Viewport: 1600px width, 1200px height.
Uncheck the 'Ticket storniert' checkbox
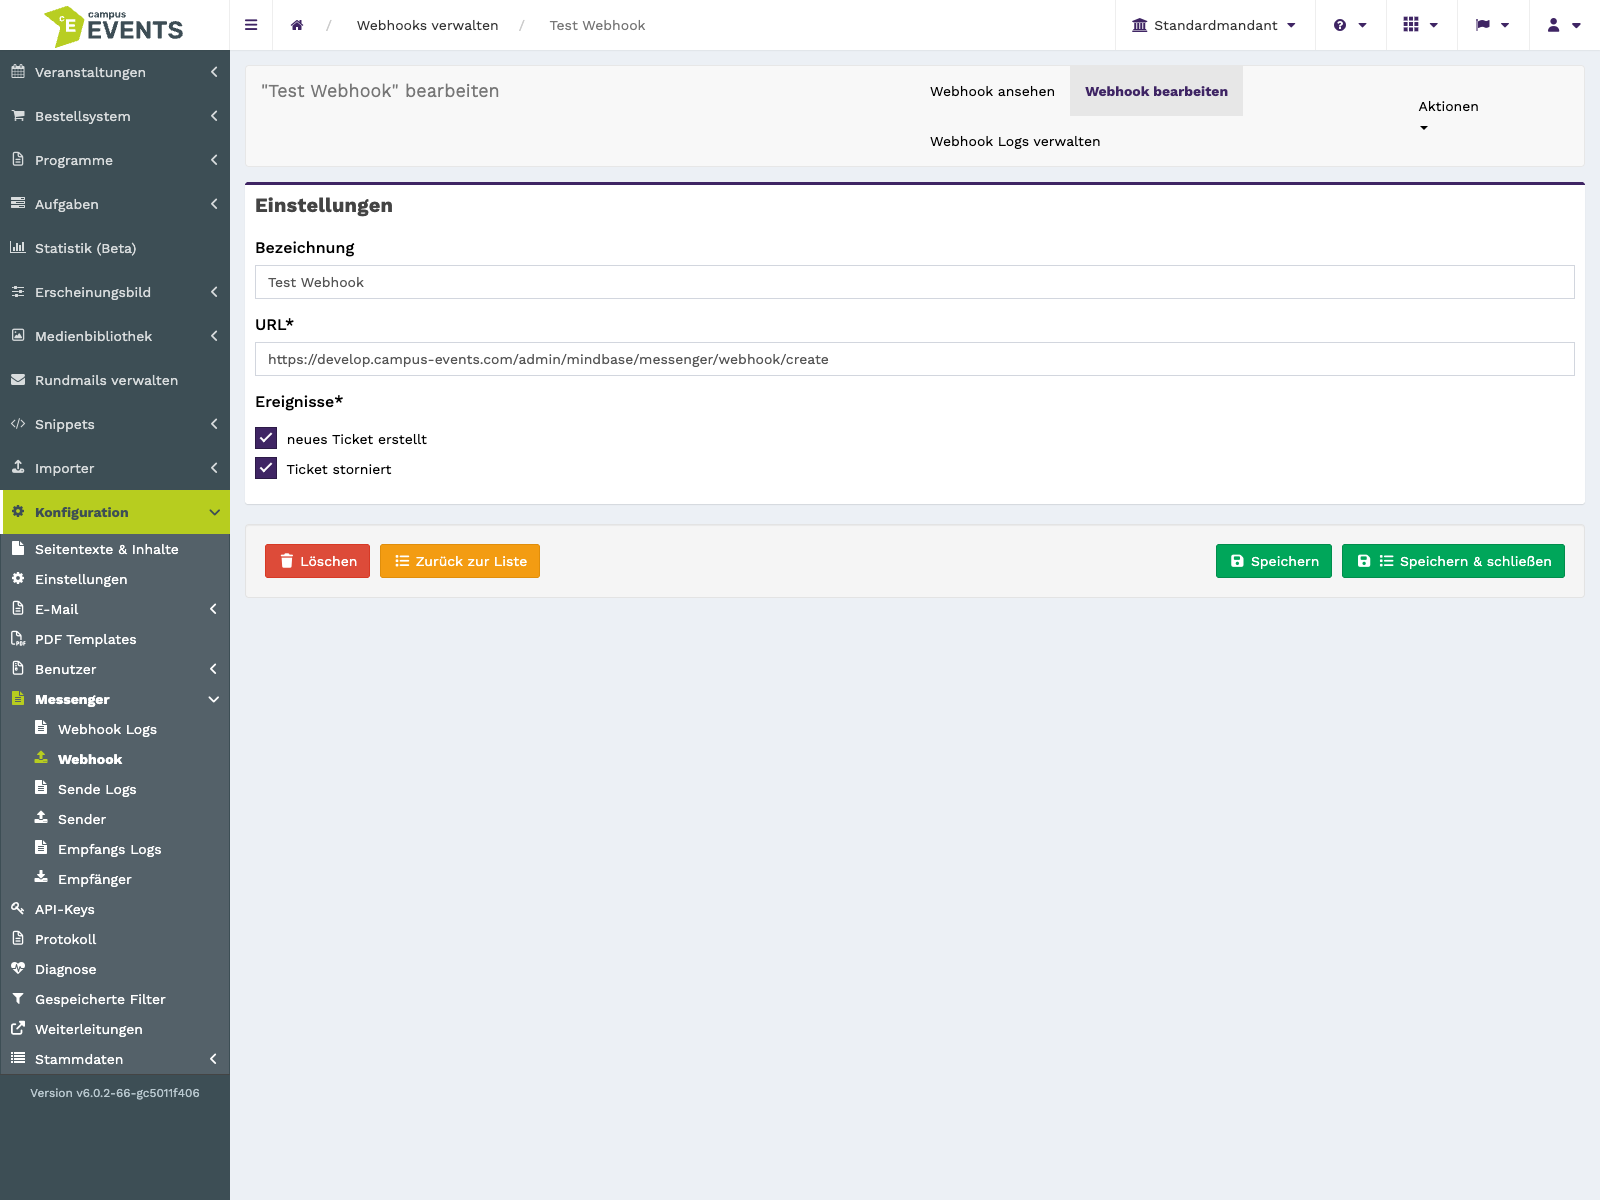click(x=266, y=468)
